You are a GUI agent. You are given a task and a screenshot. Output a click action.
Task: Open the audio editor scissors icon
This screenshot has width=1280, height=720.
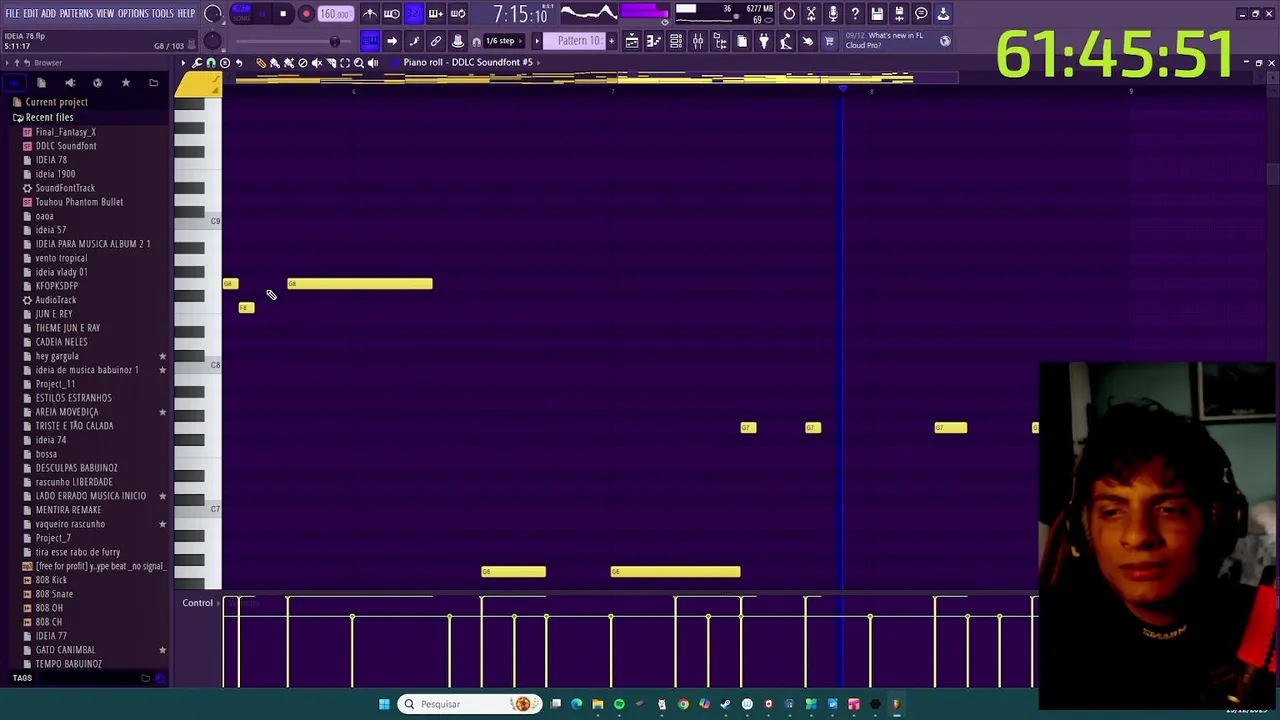click(x=811, y=14)
